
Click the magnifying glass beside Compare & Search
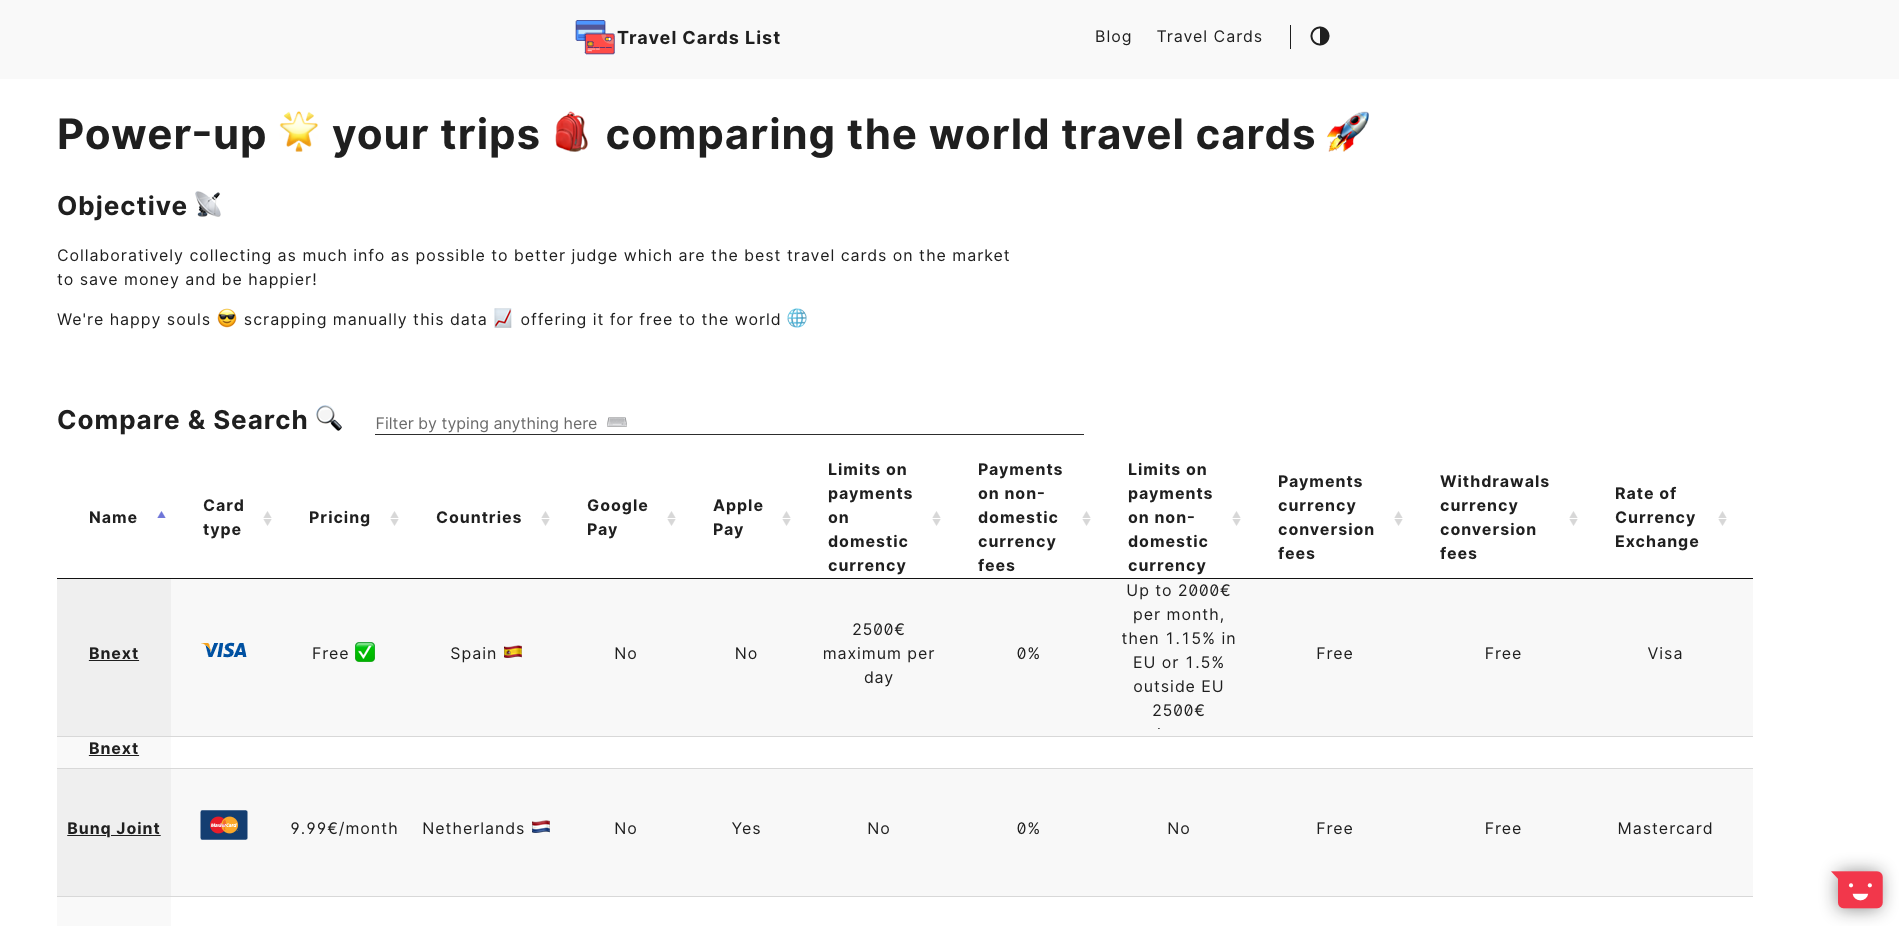pos(328,420)
